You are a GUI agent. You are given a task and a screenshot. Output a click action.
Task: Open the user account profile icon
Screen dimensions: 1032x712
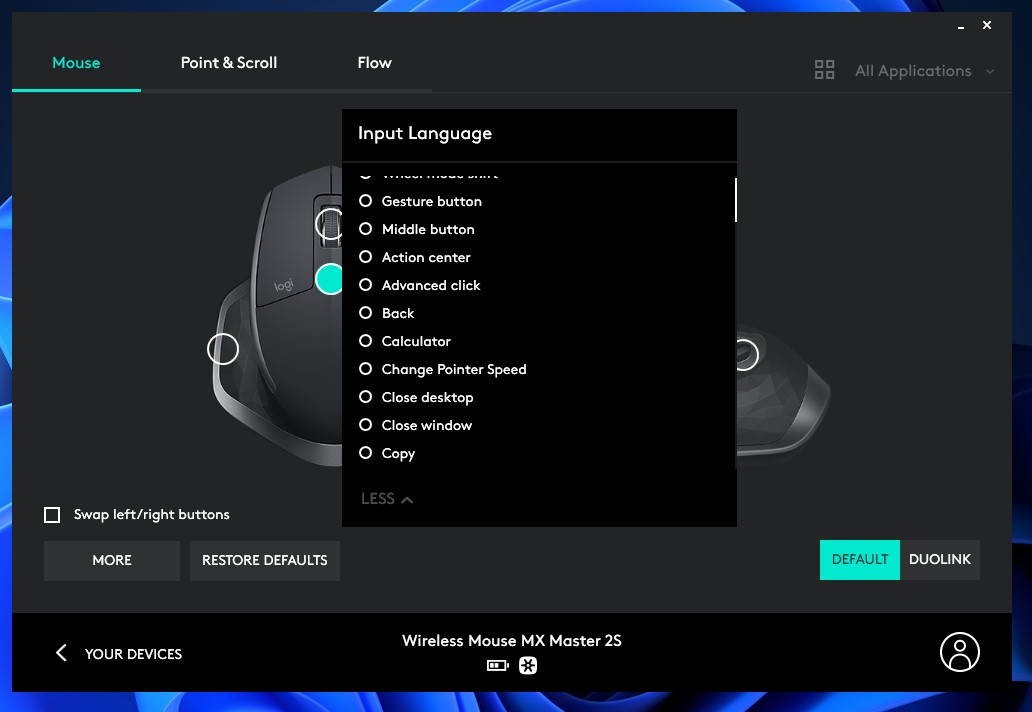coord(960,652)
